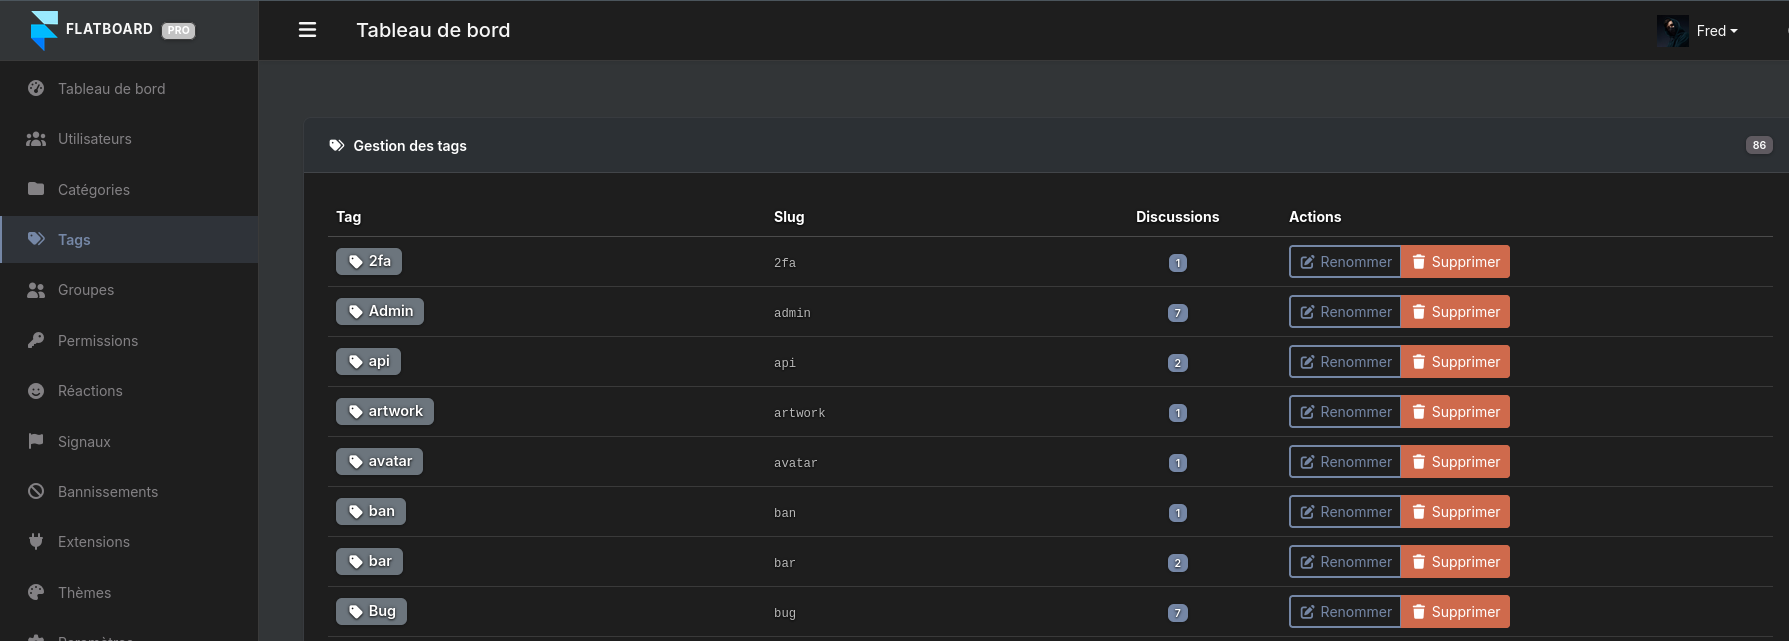Click the Utilisateurs people icon in sidebar

pyautogui.click(x=36, y=139)
